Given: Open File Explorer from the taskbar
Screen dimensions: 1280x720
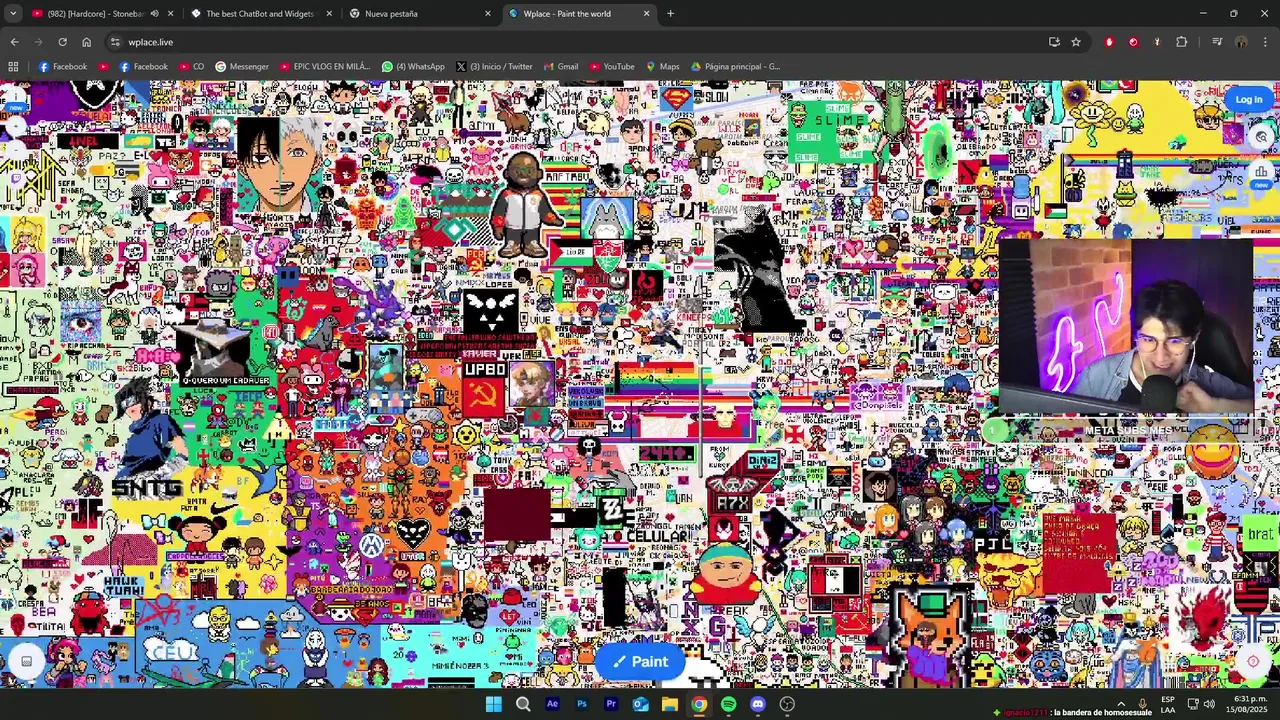Looking at the screenshot, I should pos(669,704).
